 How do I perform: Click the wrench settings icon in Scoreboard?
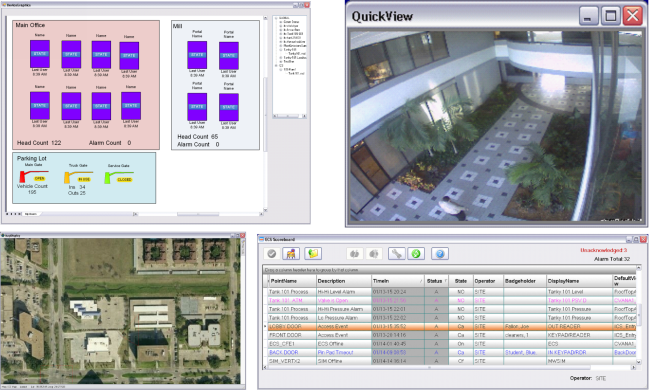396,254
